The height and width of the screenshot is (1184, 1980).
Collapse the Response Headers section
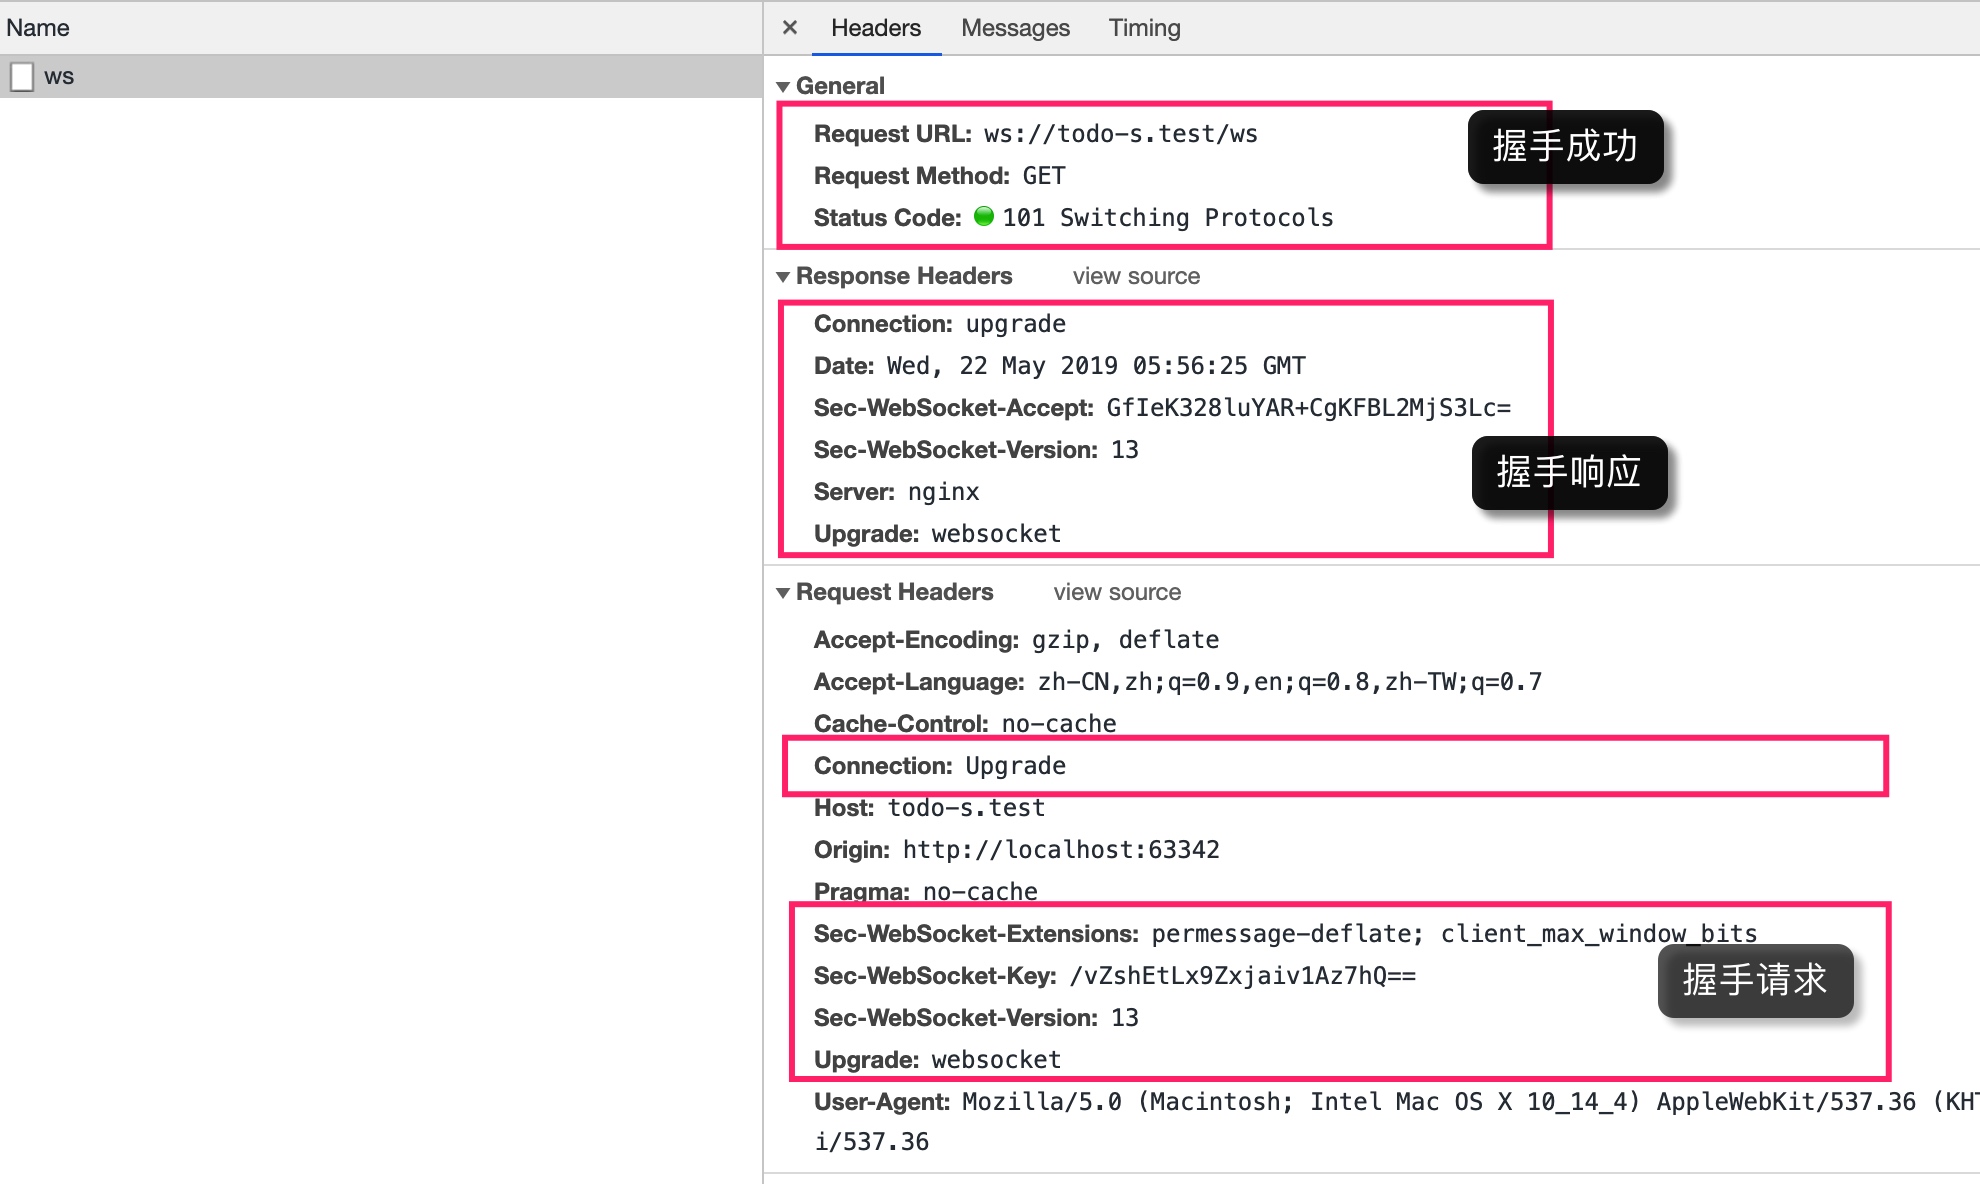pos(783,277)
